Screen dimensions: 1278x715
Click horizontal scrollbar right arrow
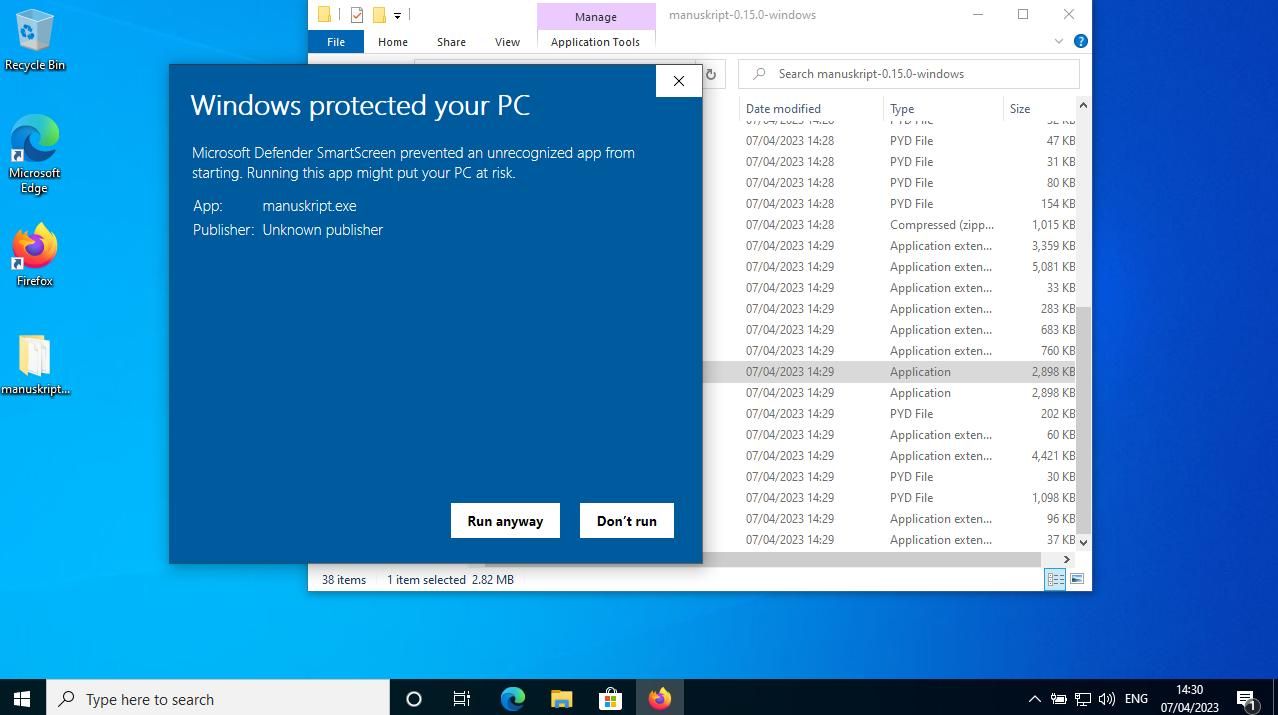pos(1067,560)
